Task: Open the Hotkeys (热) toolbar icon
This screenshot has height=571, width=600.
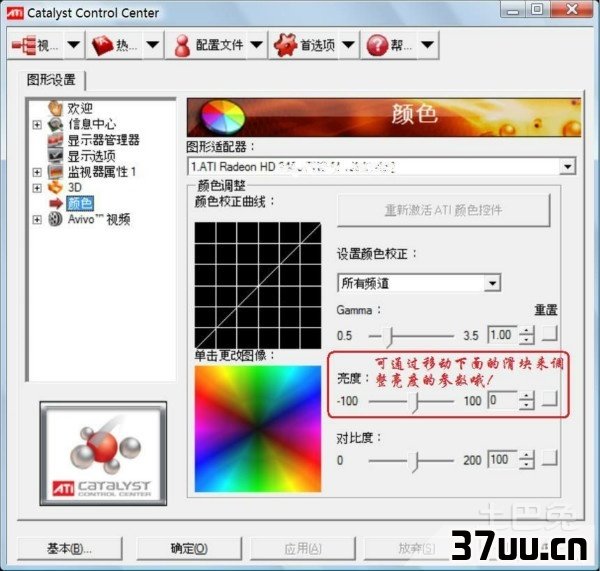Action: pyautogui.click(x=103, y=45)
